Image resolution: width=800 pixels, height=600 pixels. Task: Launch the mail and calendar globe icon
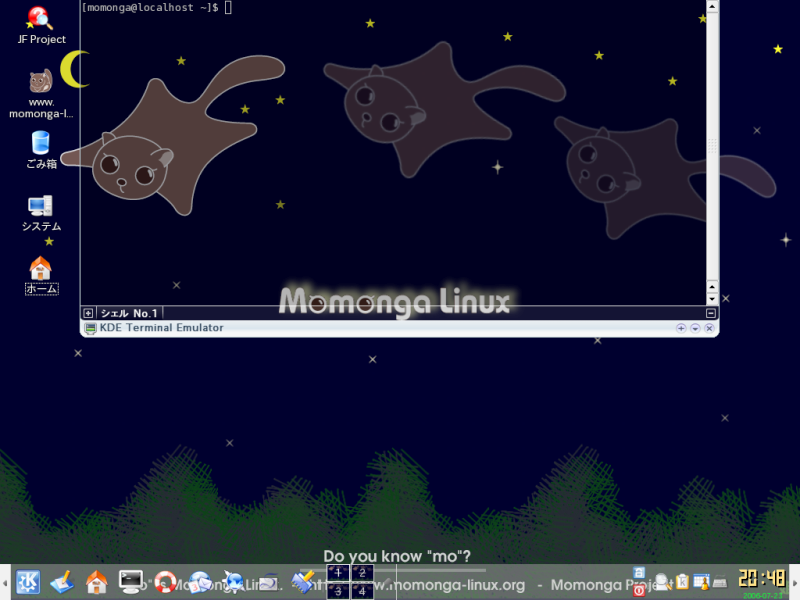pyautogui.click(x=199, y=582)
